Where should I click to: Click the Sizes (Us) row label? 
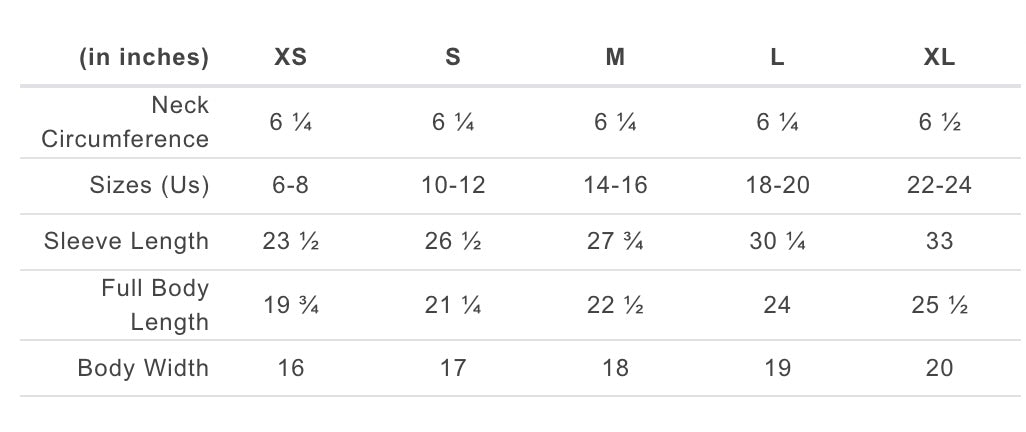click(x=149, y=185)
